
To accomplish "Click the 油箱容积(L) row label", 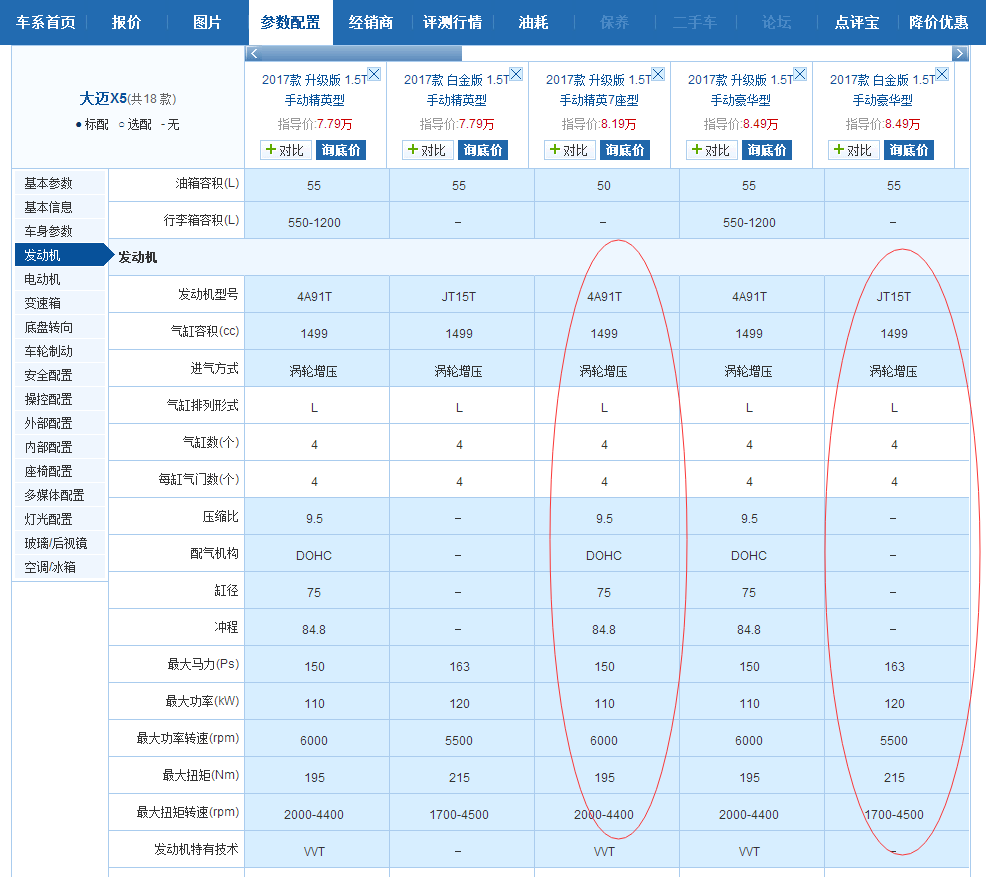I will point(208,184).
